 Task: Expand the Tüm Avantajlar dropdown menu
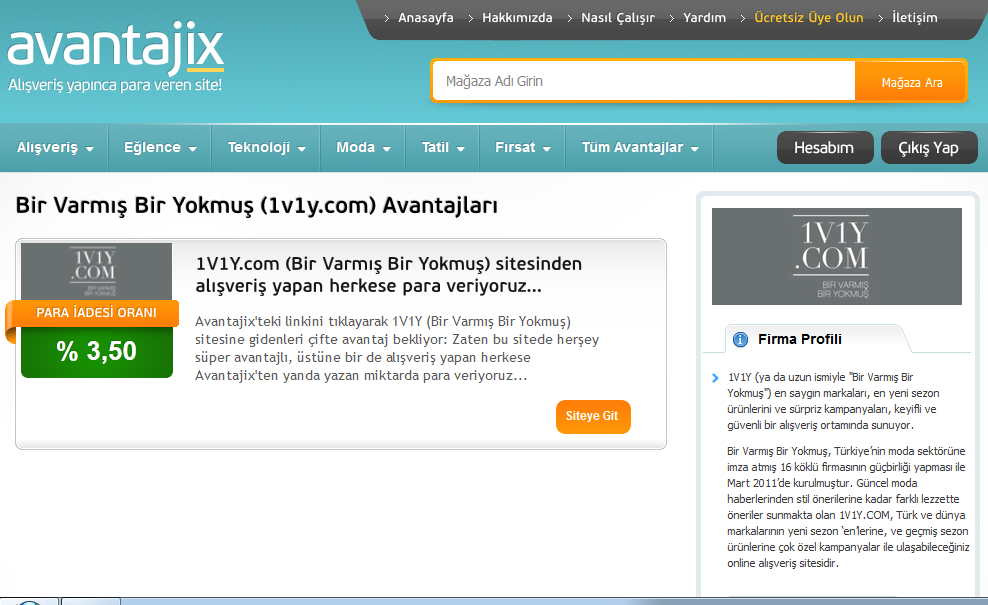click(x=640, y=147)
